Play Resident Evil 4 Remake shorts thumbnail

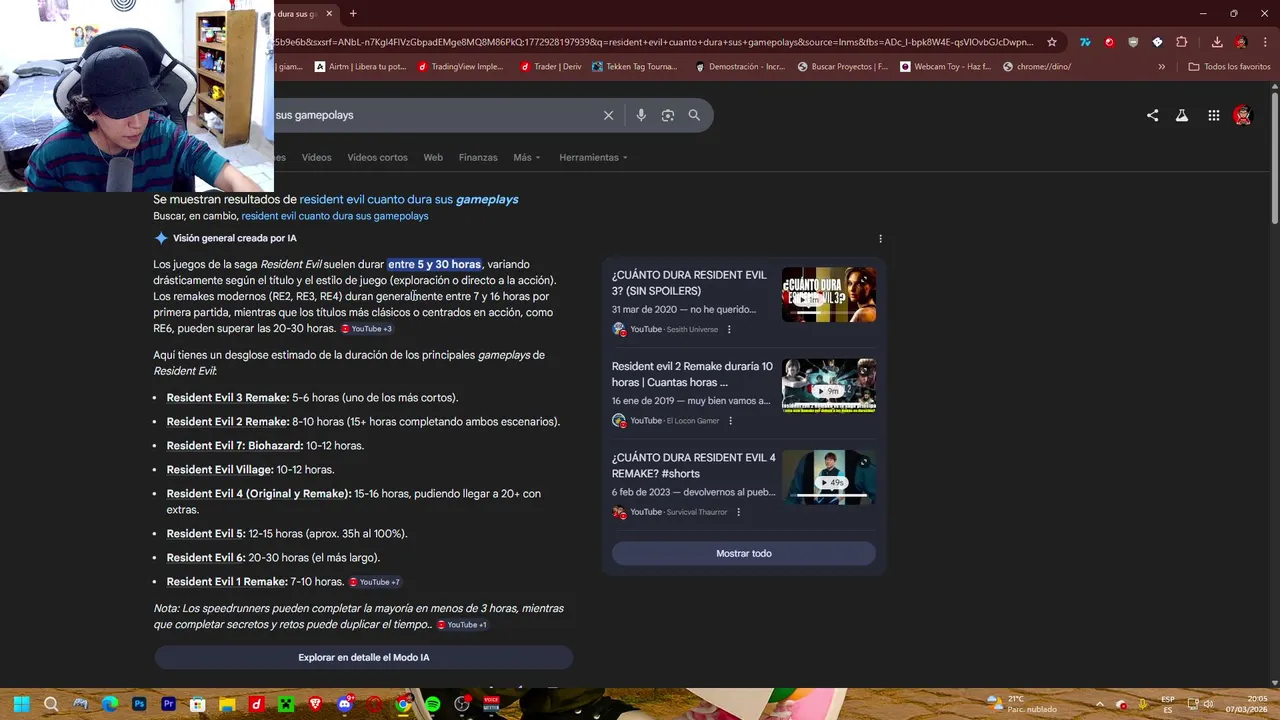pos(828,477)
